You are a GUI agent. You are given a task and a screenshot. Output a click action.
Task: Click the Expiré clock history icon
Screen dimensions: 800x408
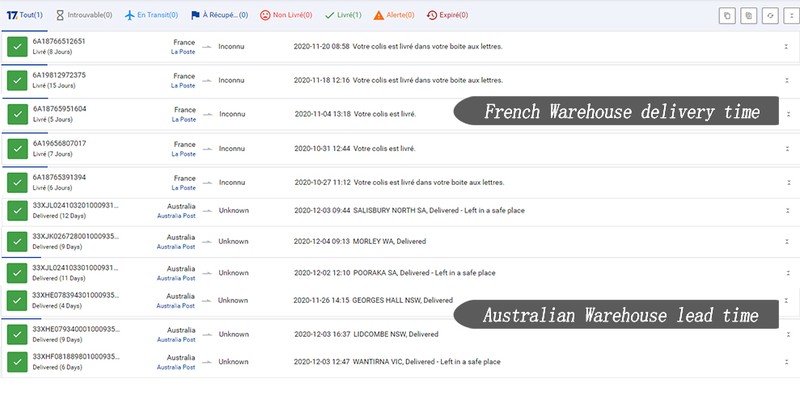432,15
